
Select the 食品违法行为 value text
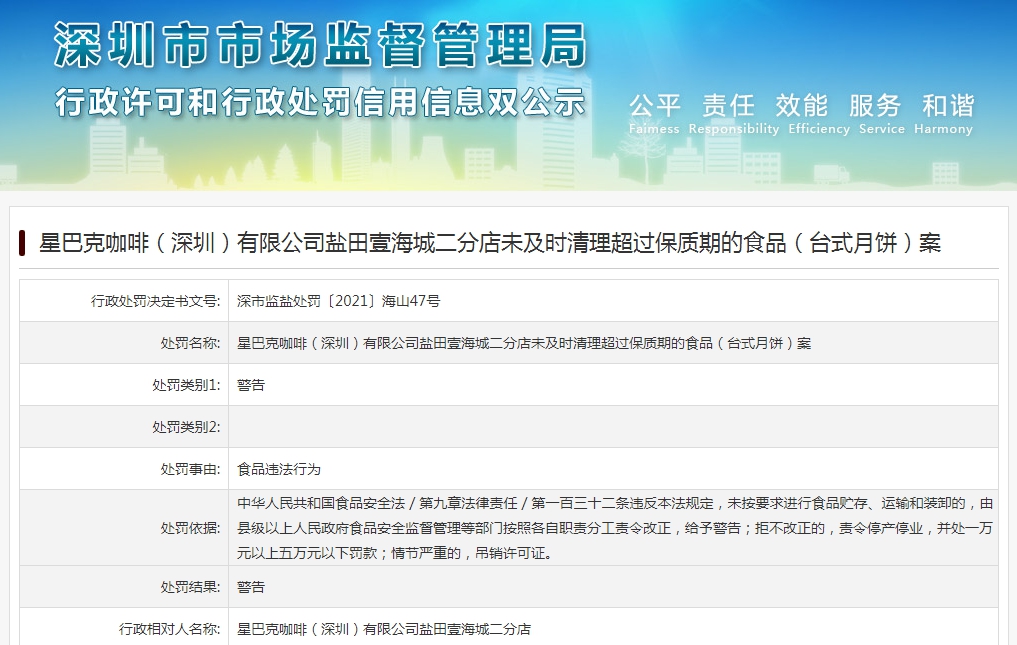click(279, 469)
